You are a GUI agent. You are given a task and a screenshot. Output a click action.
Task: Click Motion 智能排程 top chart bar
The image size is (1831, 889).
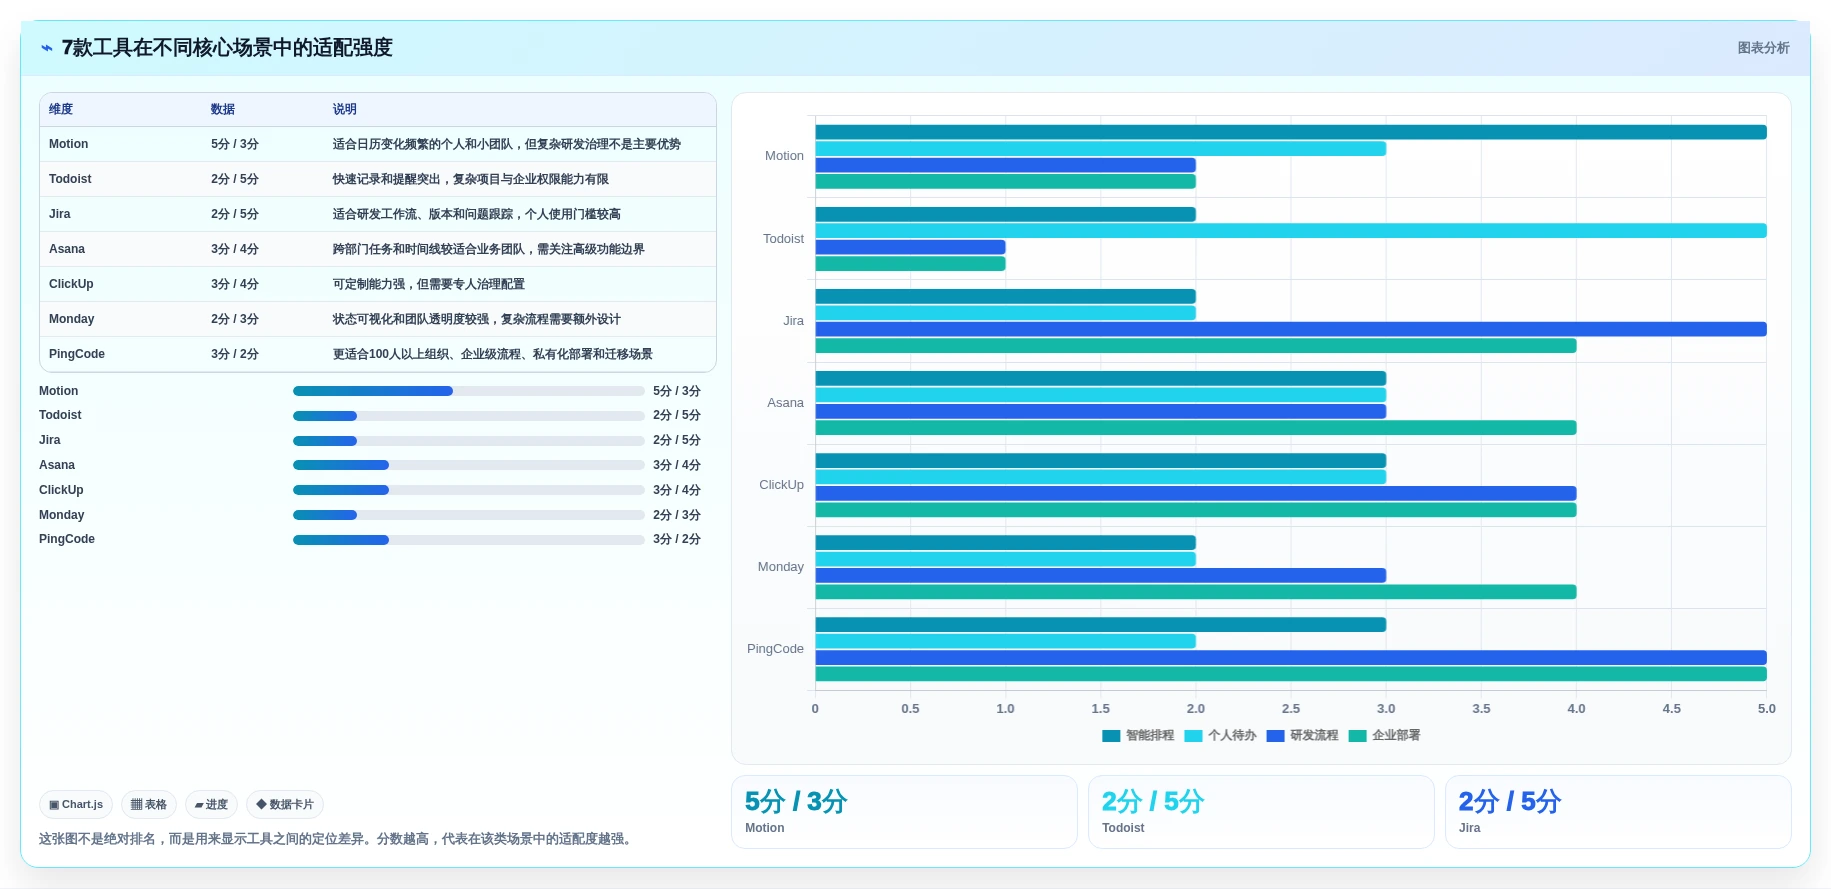(1291, 132)
